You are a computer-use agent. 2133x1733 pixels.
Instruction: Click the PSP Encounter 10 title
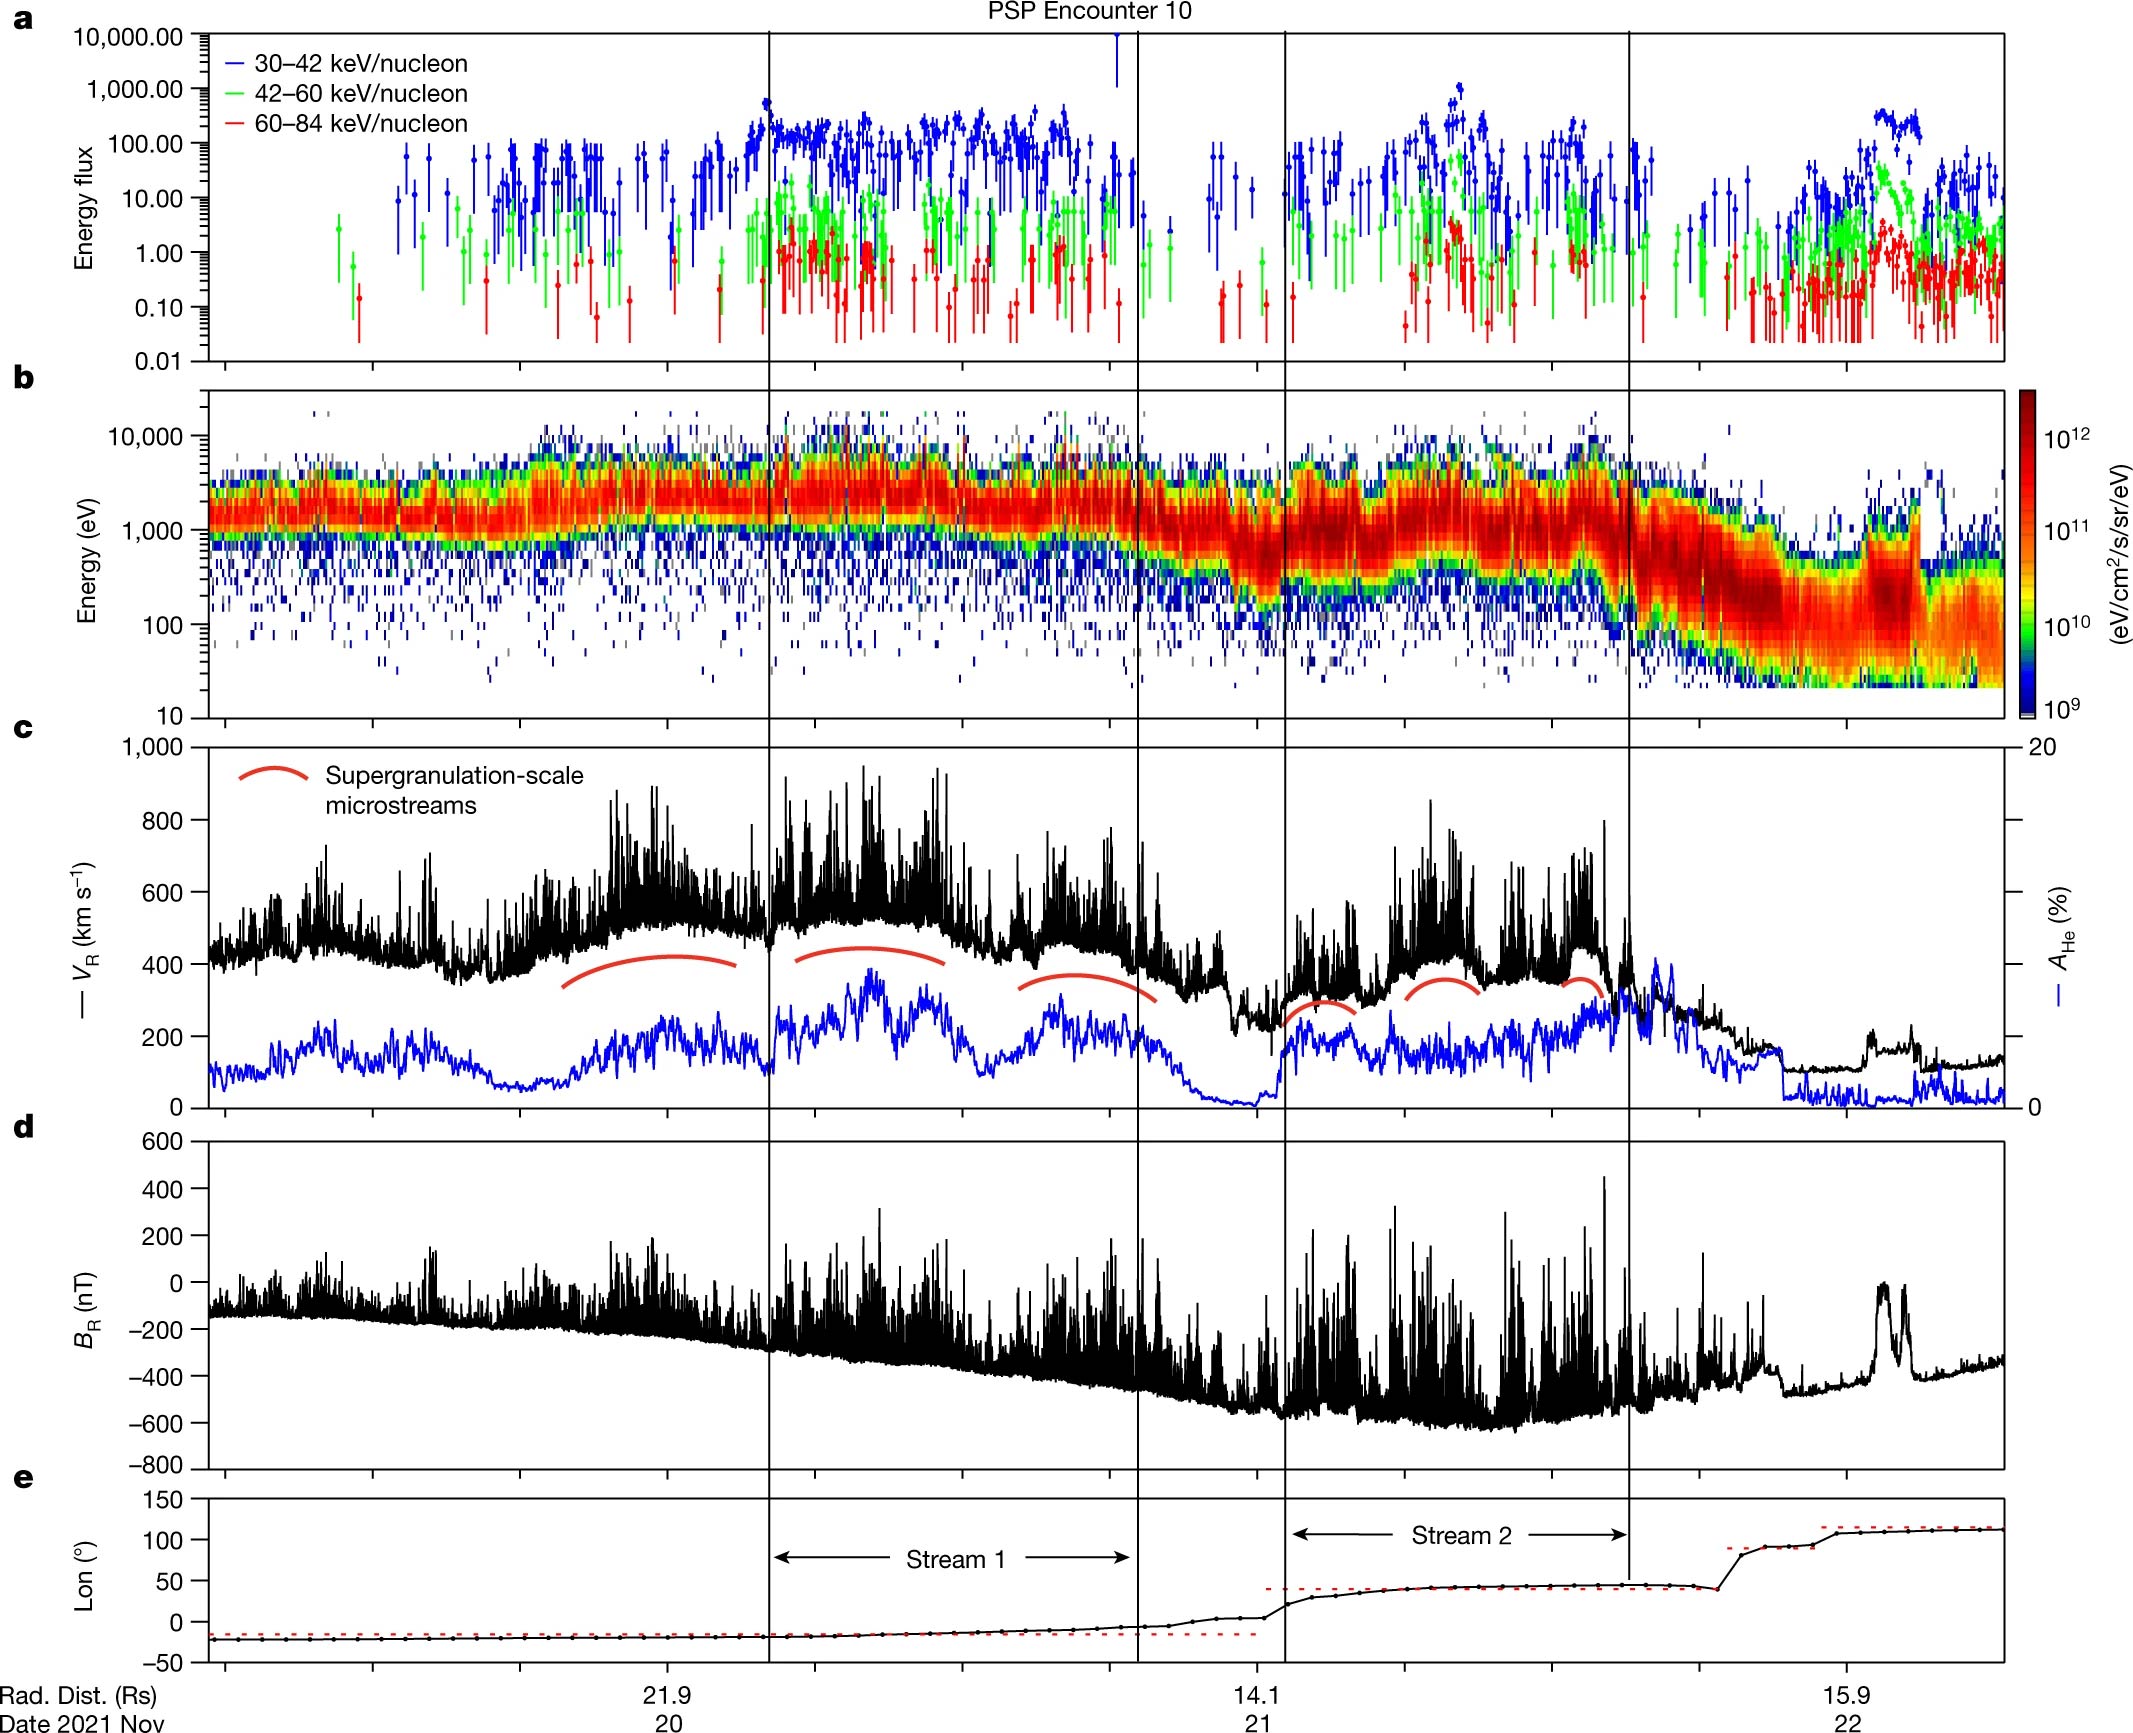click(x=1089, y=11)
